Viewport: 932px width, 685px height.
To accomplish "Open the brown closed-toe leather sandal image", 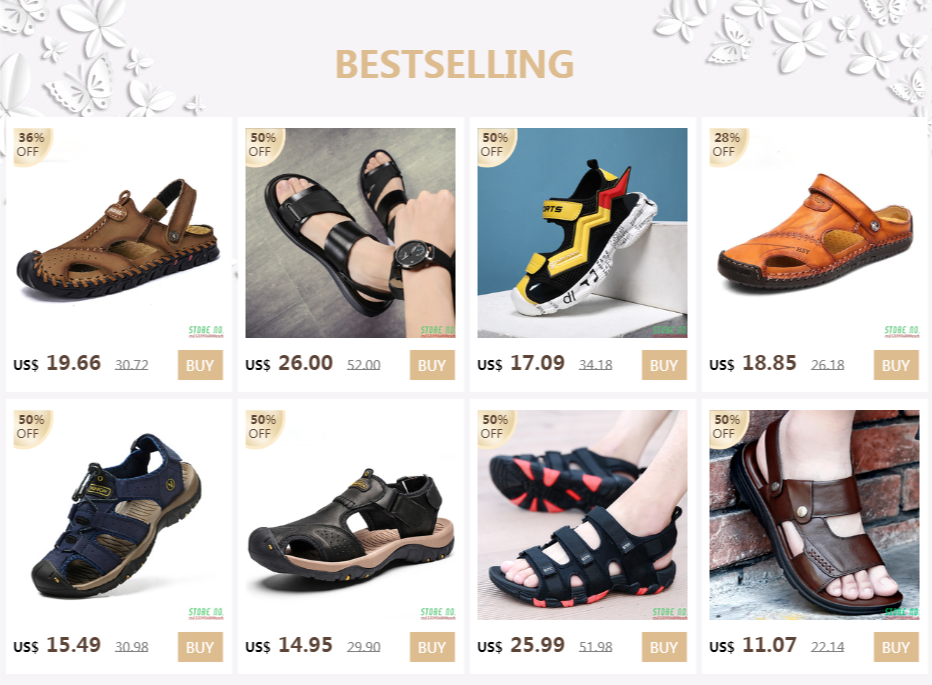I will (119, 233).
